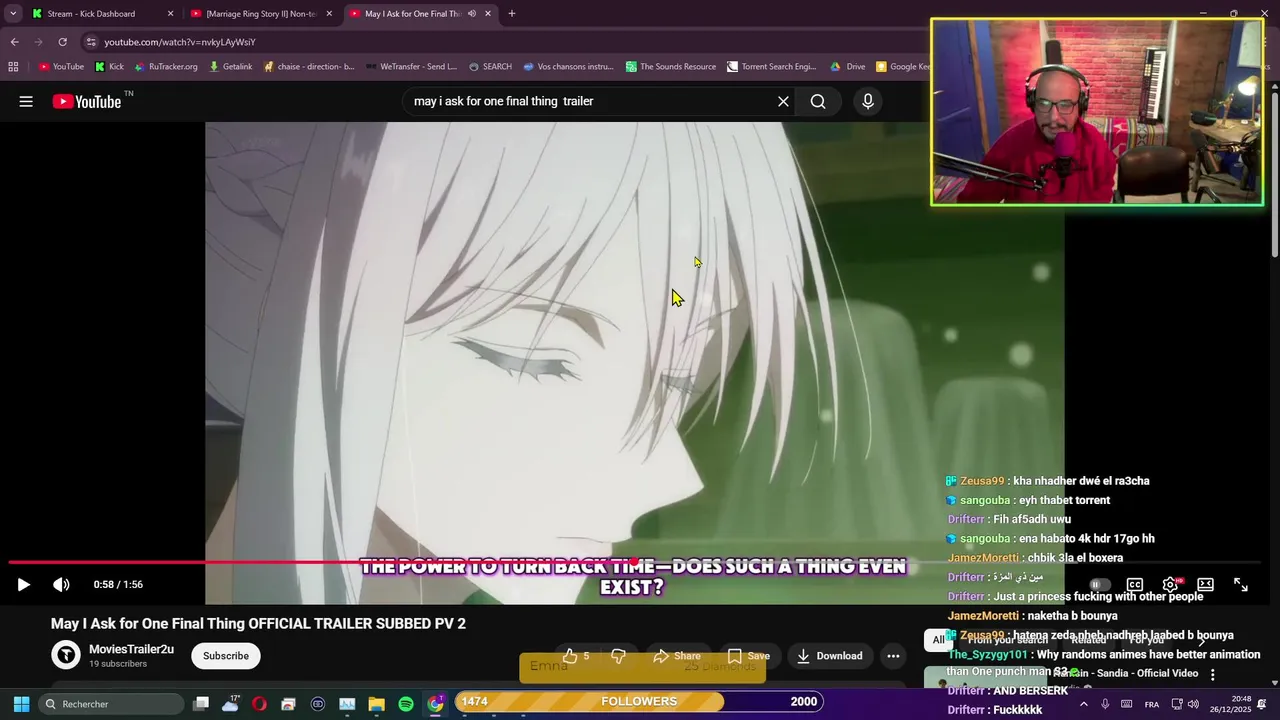Image resolution: width=1280 pixels, height=720 pixels.
Task: Open the Windows Start menu
Action: pos(21,704)
